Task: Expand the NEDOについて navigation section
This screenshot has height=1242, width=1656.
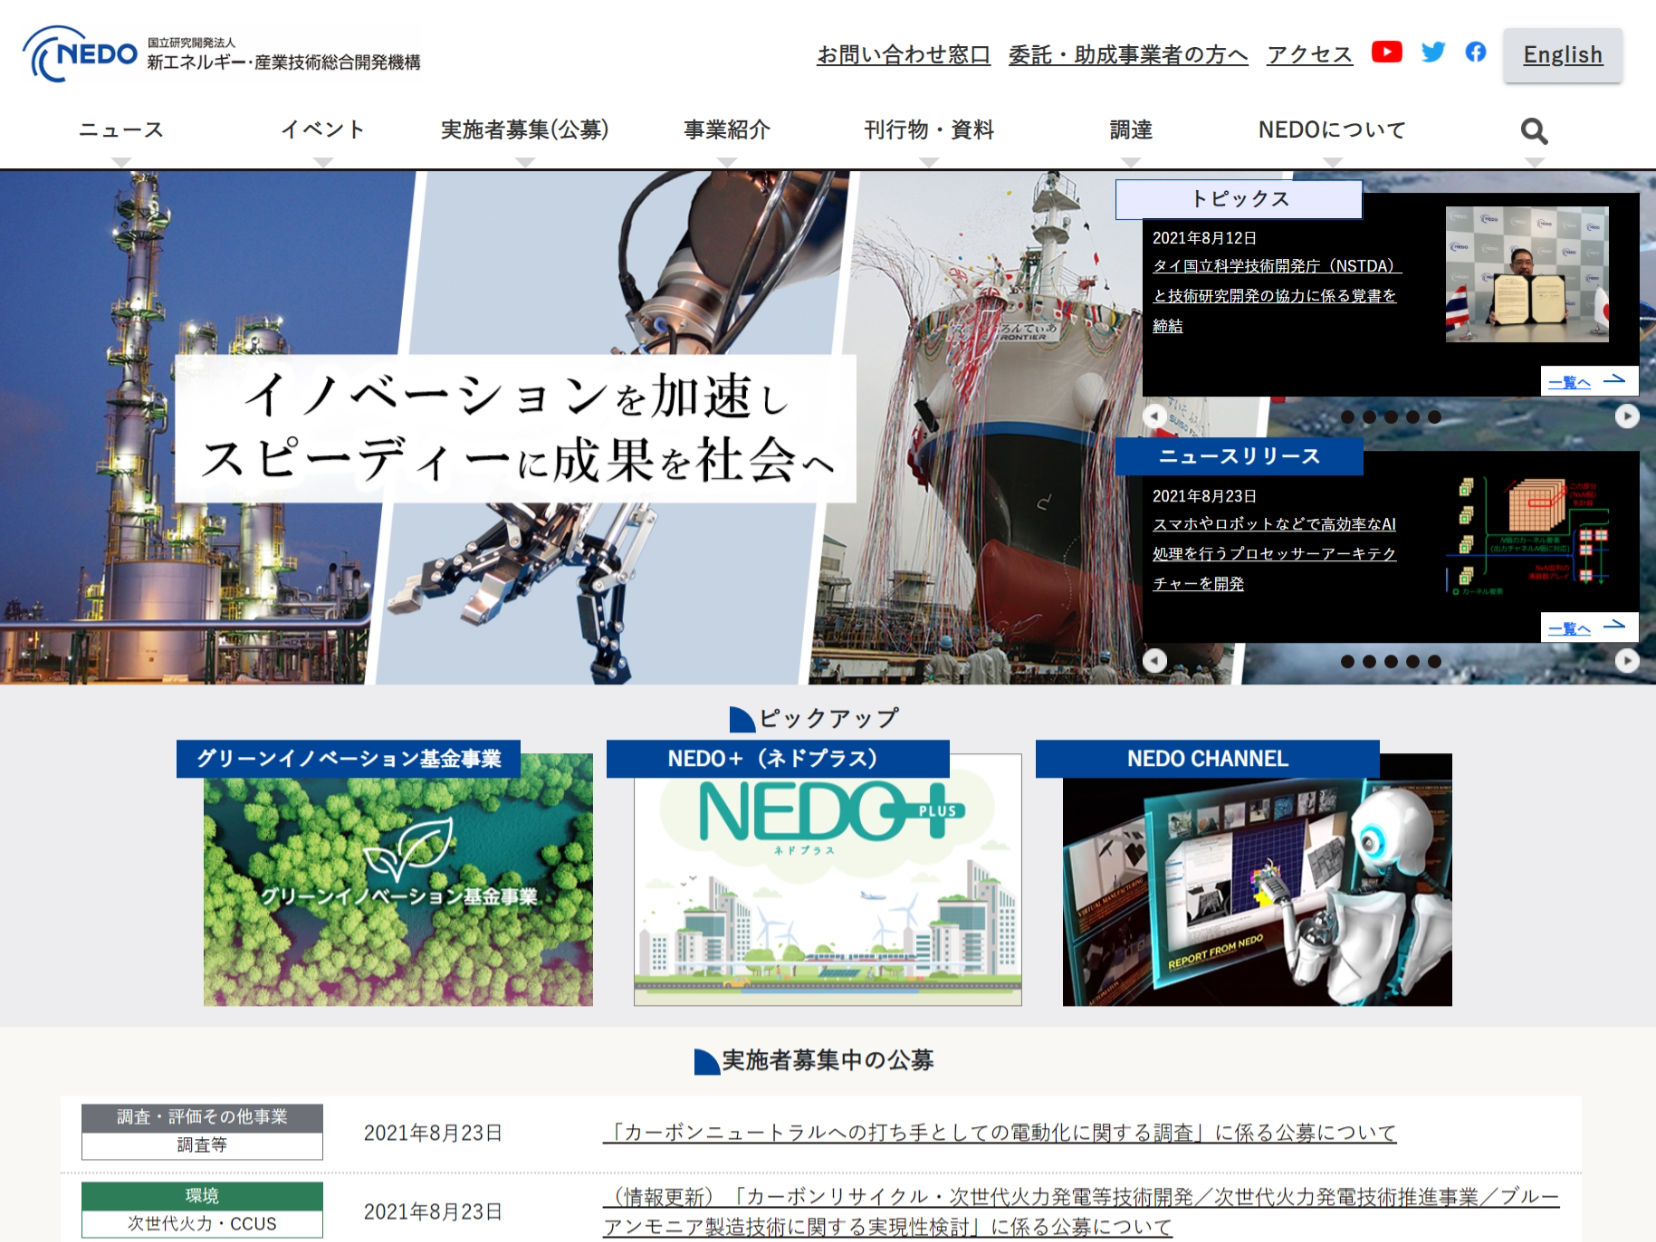Action: point(1331,129)
